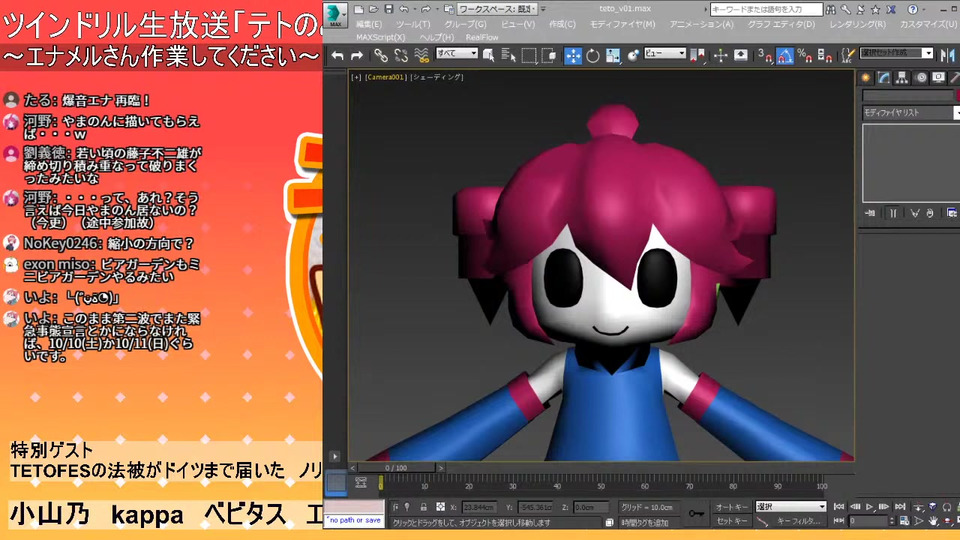Toggle Show End Result button
Viewport: 960px width, 540px height.
tap(893, 213)
